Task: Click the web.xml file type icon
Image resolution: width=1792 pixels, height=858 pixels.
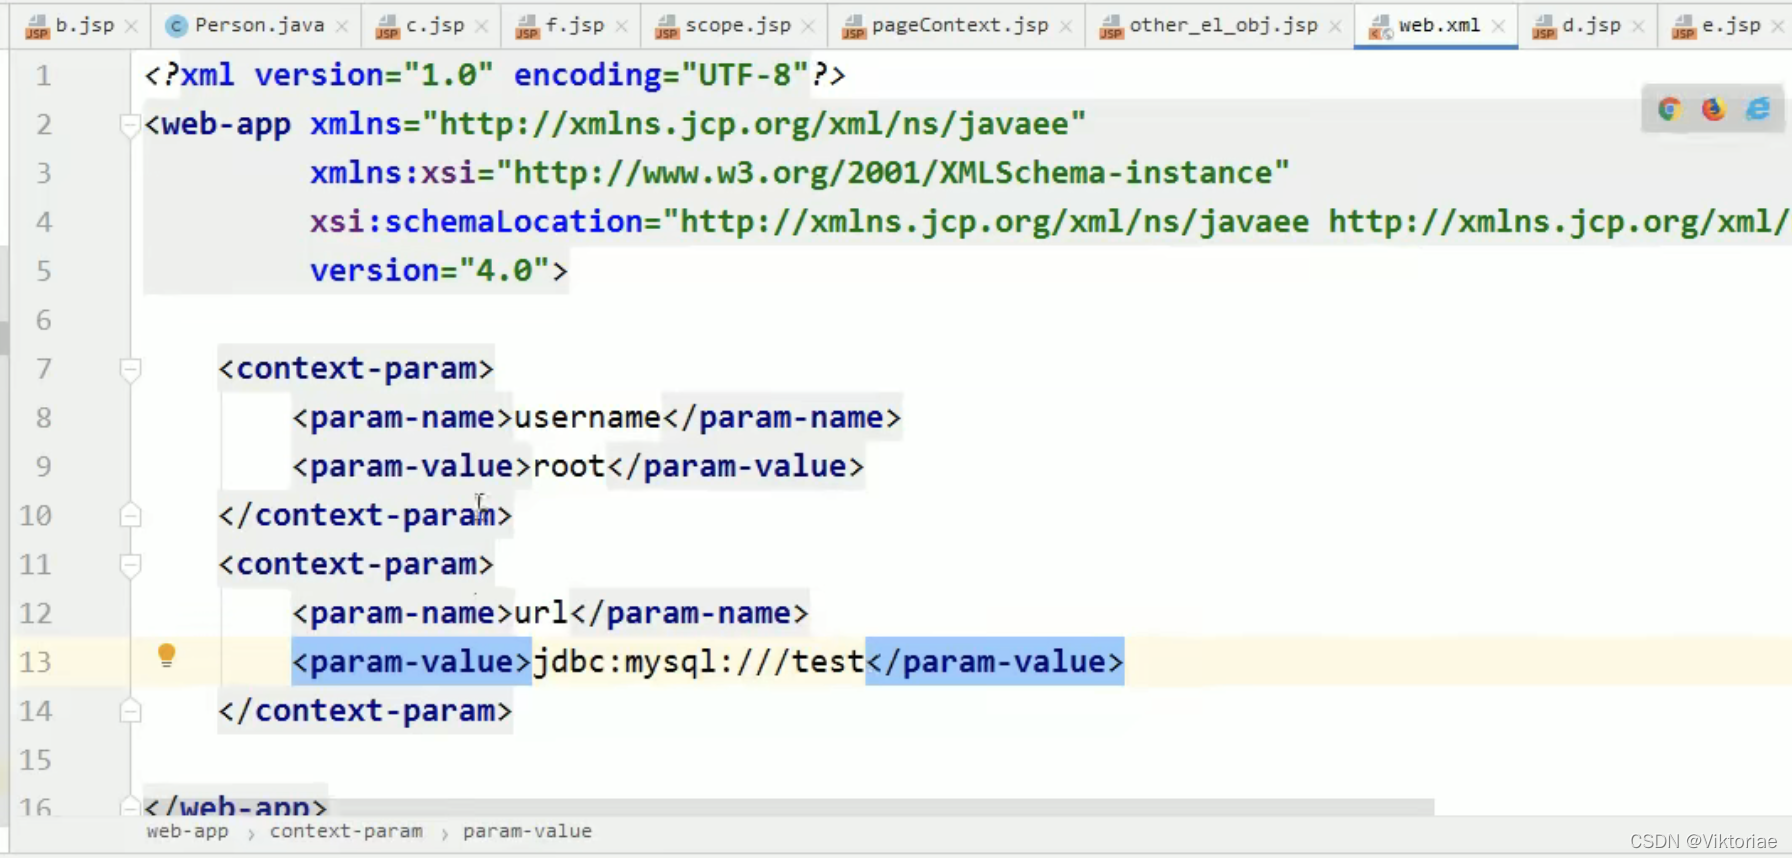Action: pyautogui.click(x=1380, y=27)
